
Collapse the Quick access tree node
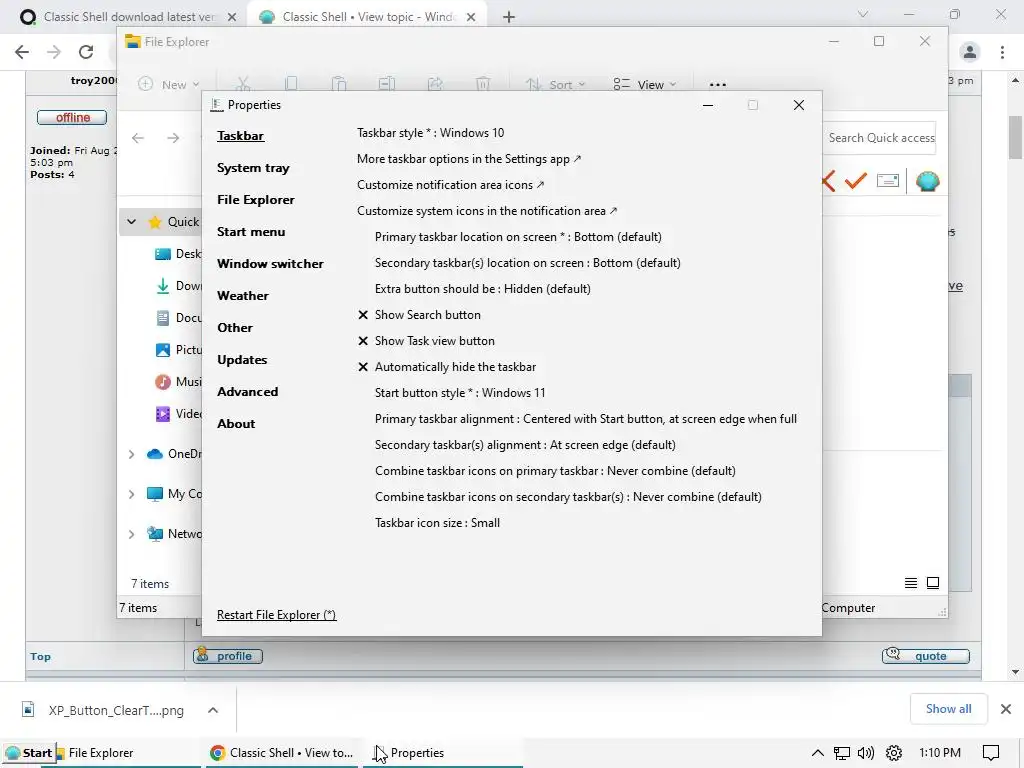click(x=131, y=222)
